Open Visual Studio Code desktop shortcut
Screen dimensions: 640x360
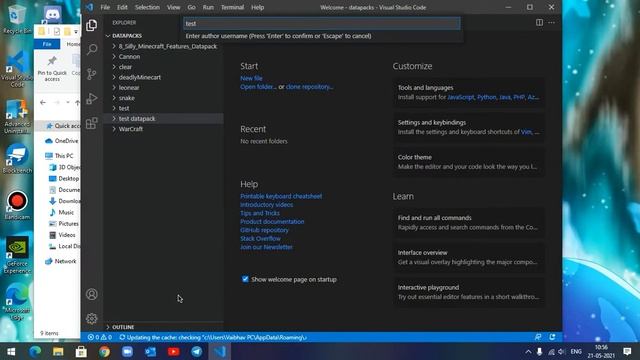point(17,69)
